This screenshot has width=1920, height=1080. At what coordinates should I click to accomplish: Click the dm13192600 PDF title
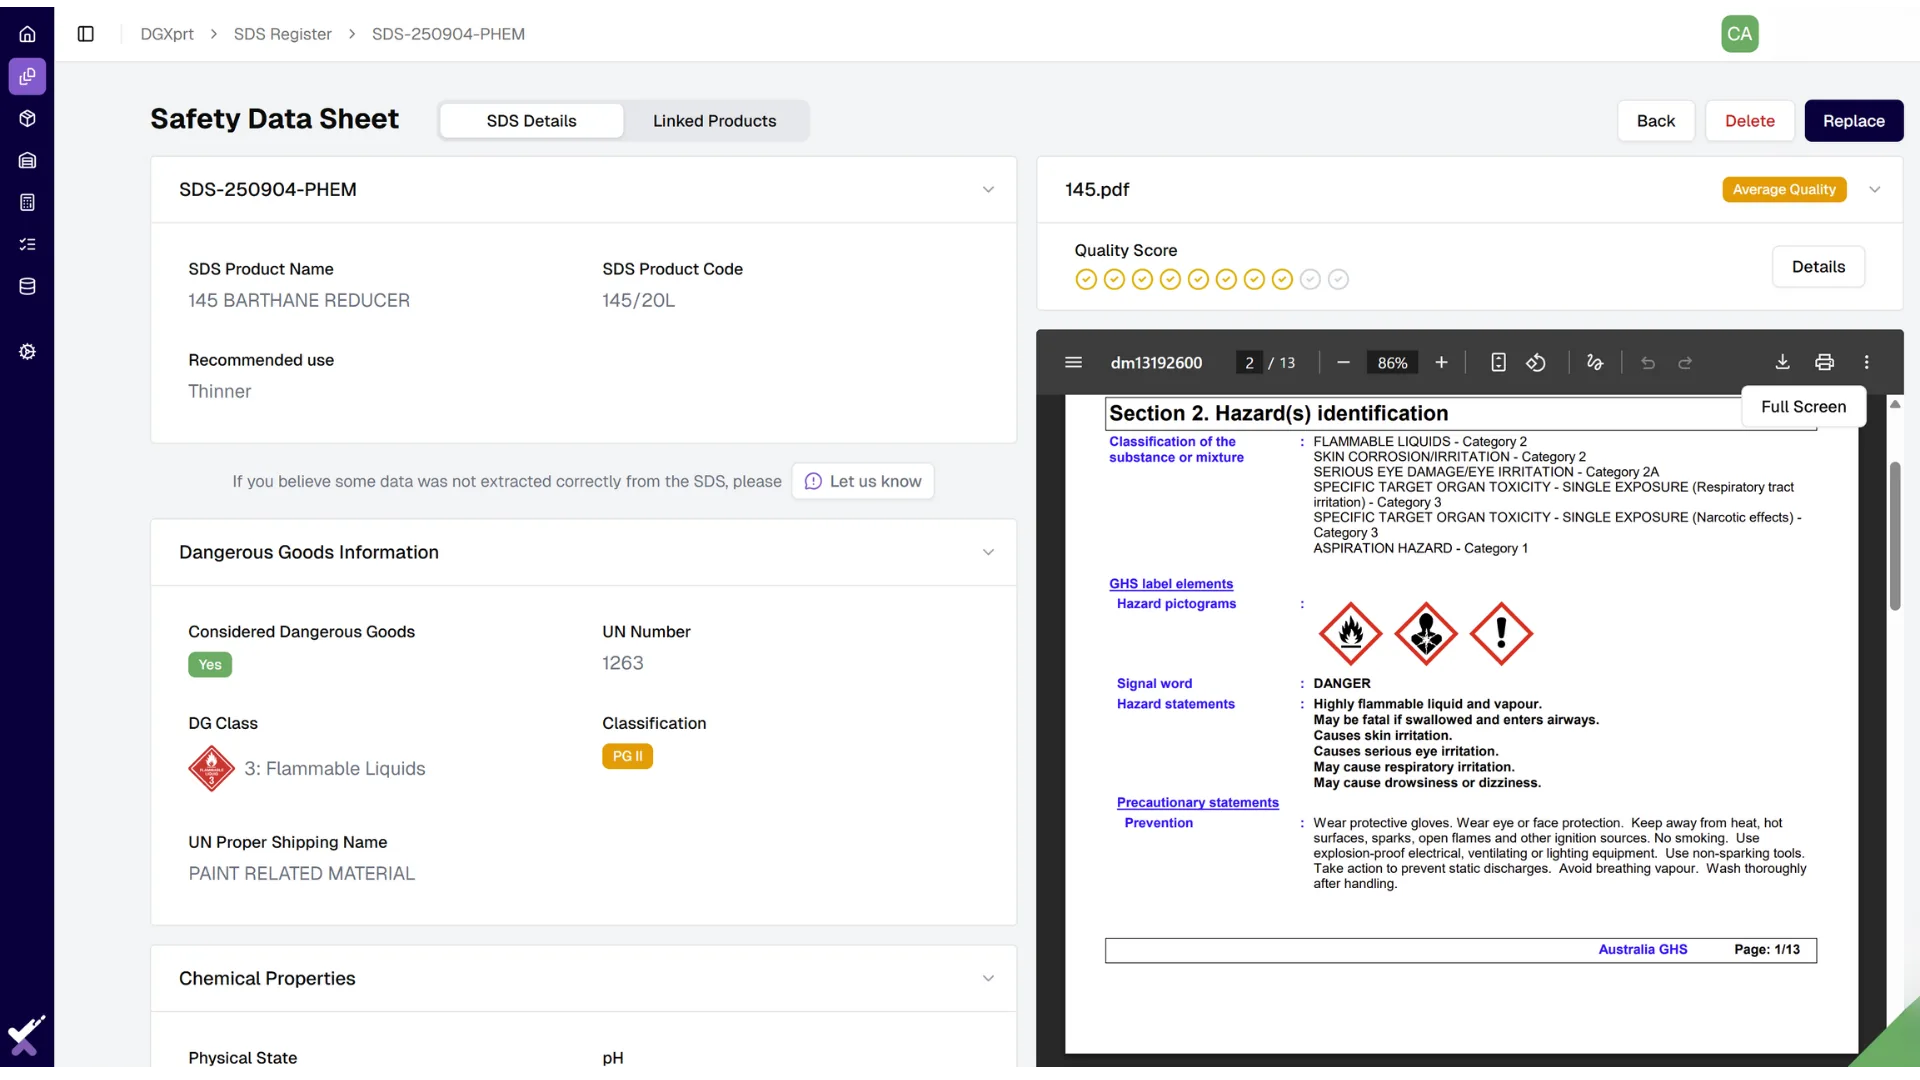coord(1156,363)
